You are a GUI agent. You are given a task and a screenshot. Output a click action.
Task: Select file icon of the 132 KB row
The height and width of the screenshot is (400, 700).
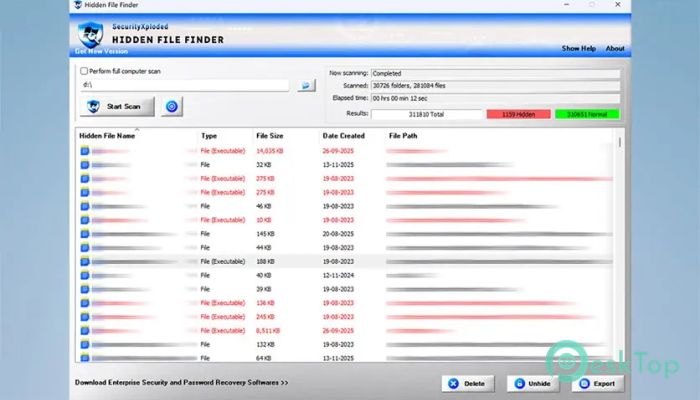click(85, 345)
